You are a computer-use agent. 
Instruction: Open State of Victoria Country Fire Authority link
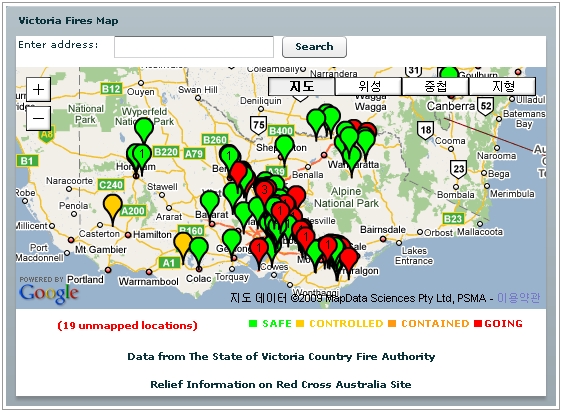coord(281,356)
